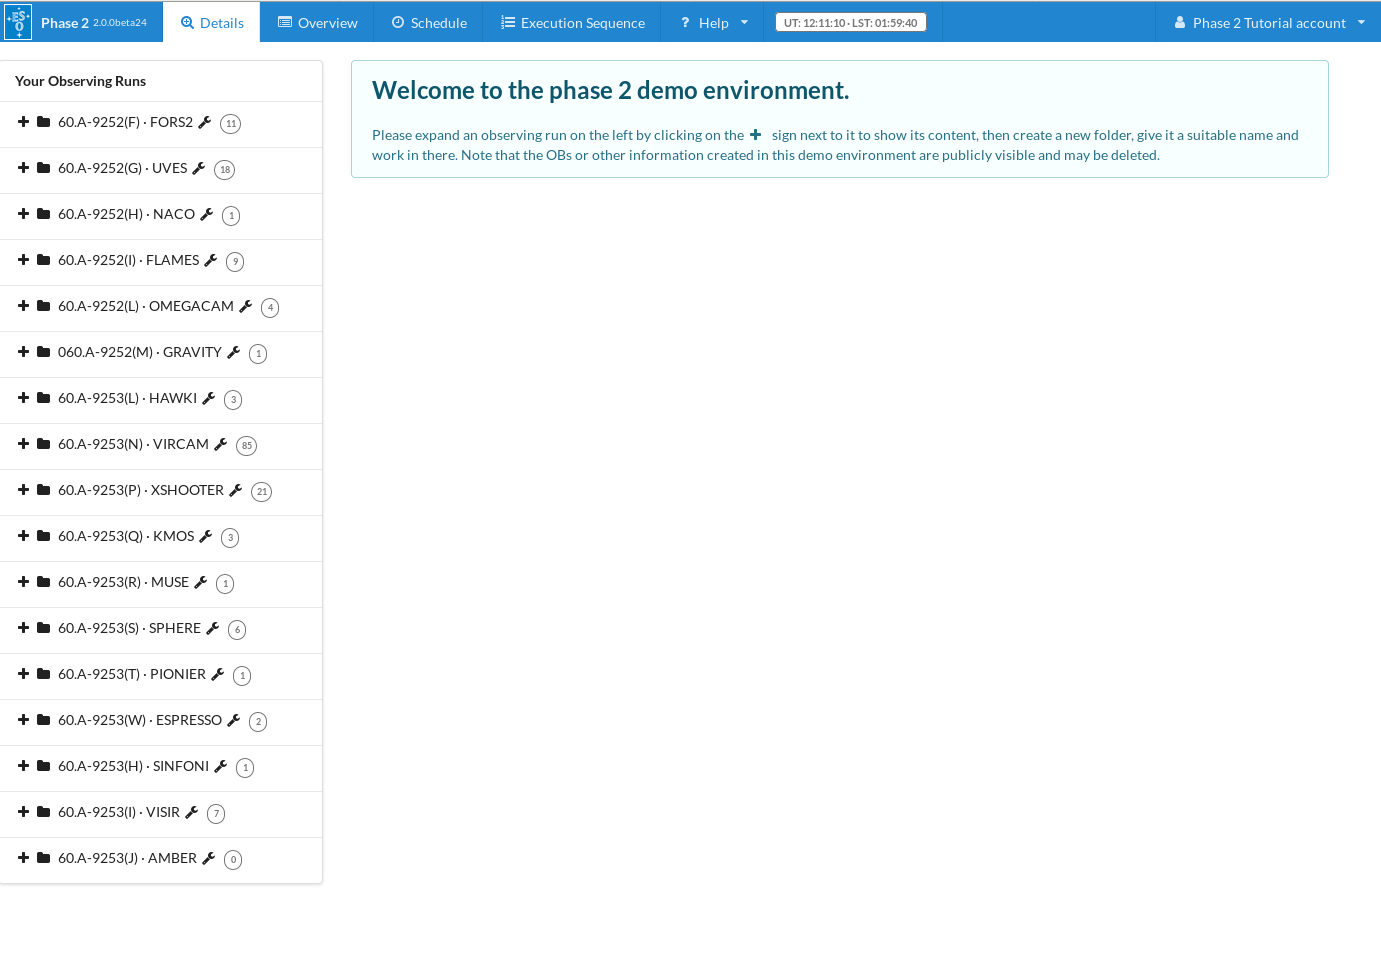1381x975 pixels.
Task: Click the UT/LST time display box
Action: click(850, 22)
